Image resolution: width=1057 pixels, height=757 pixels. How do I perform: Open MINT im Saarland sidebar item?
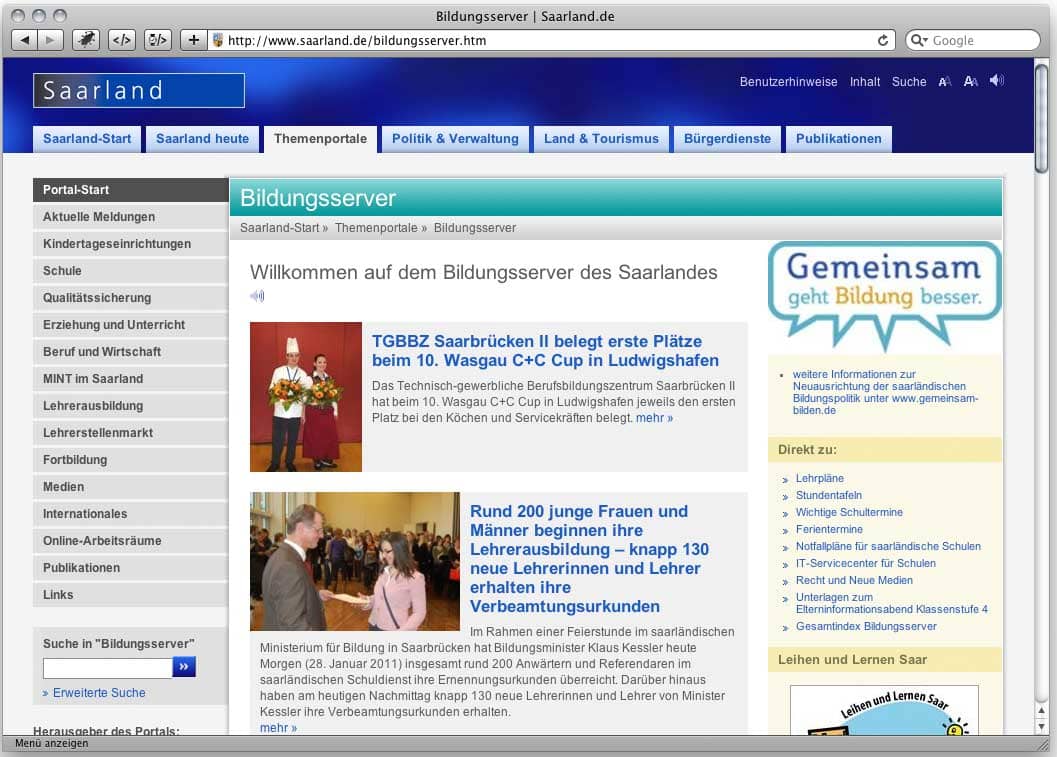click(x=93, y=379)
